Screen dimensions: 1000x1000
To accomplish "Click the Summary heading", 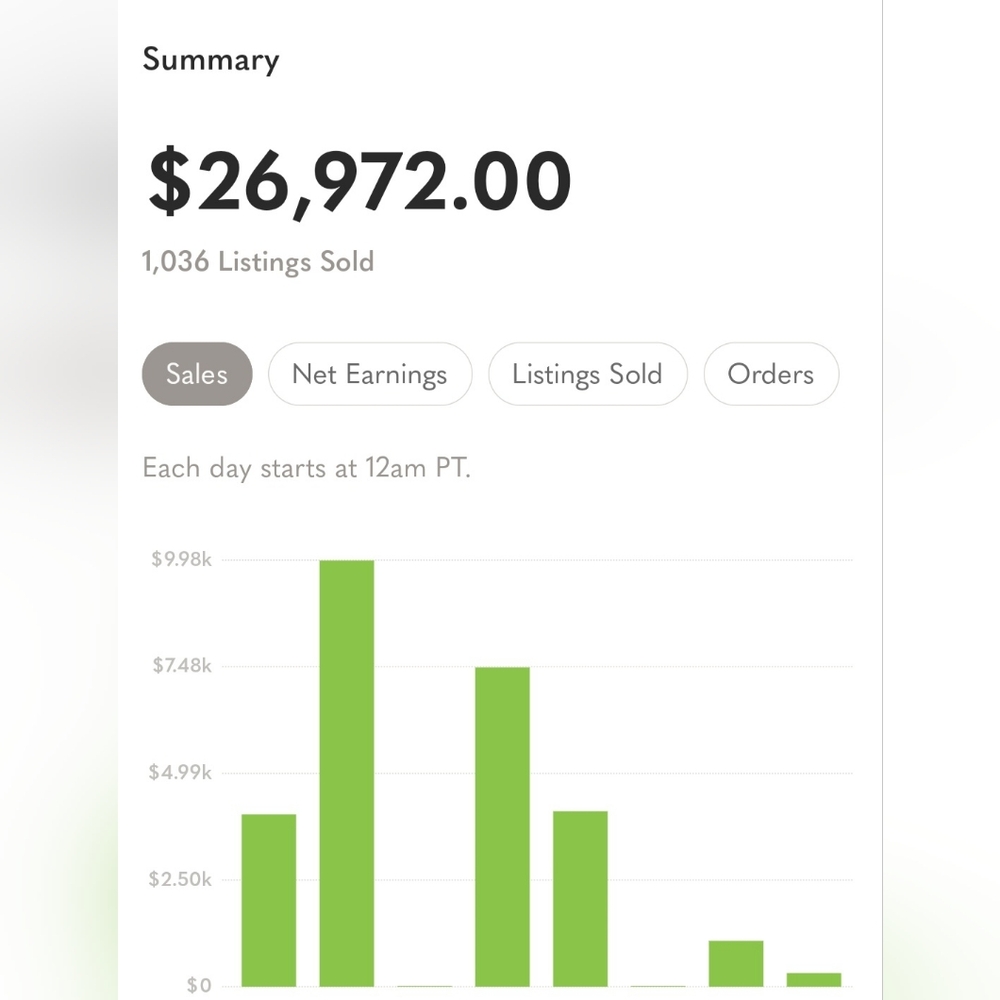I will (210, 59).
